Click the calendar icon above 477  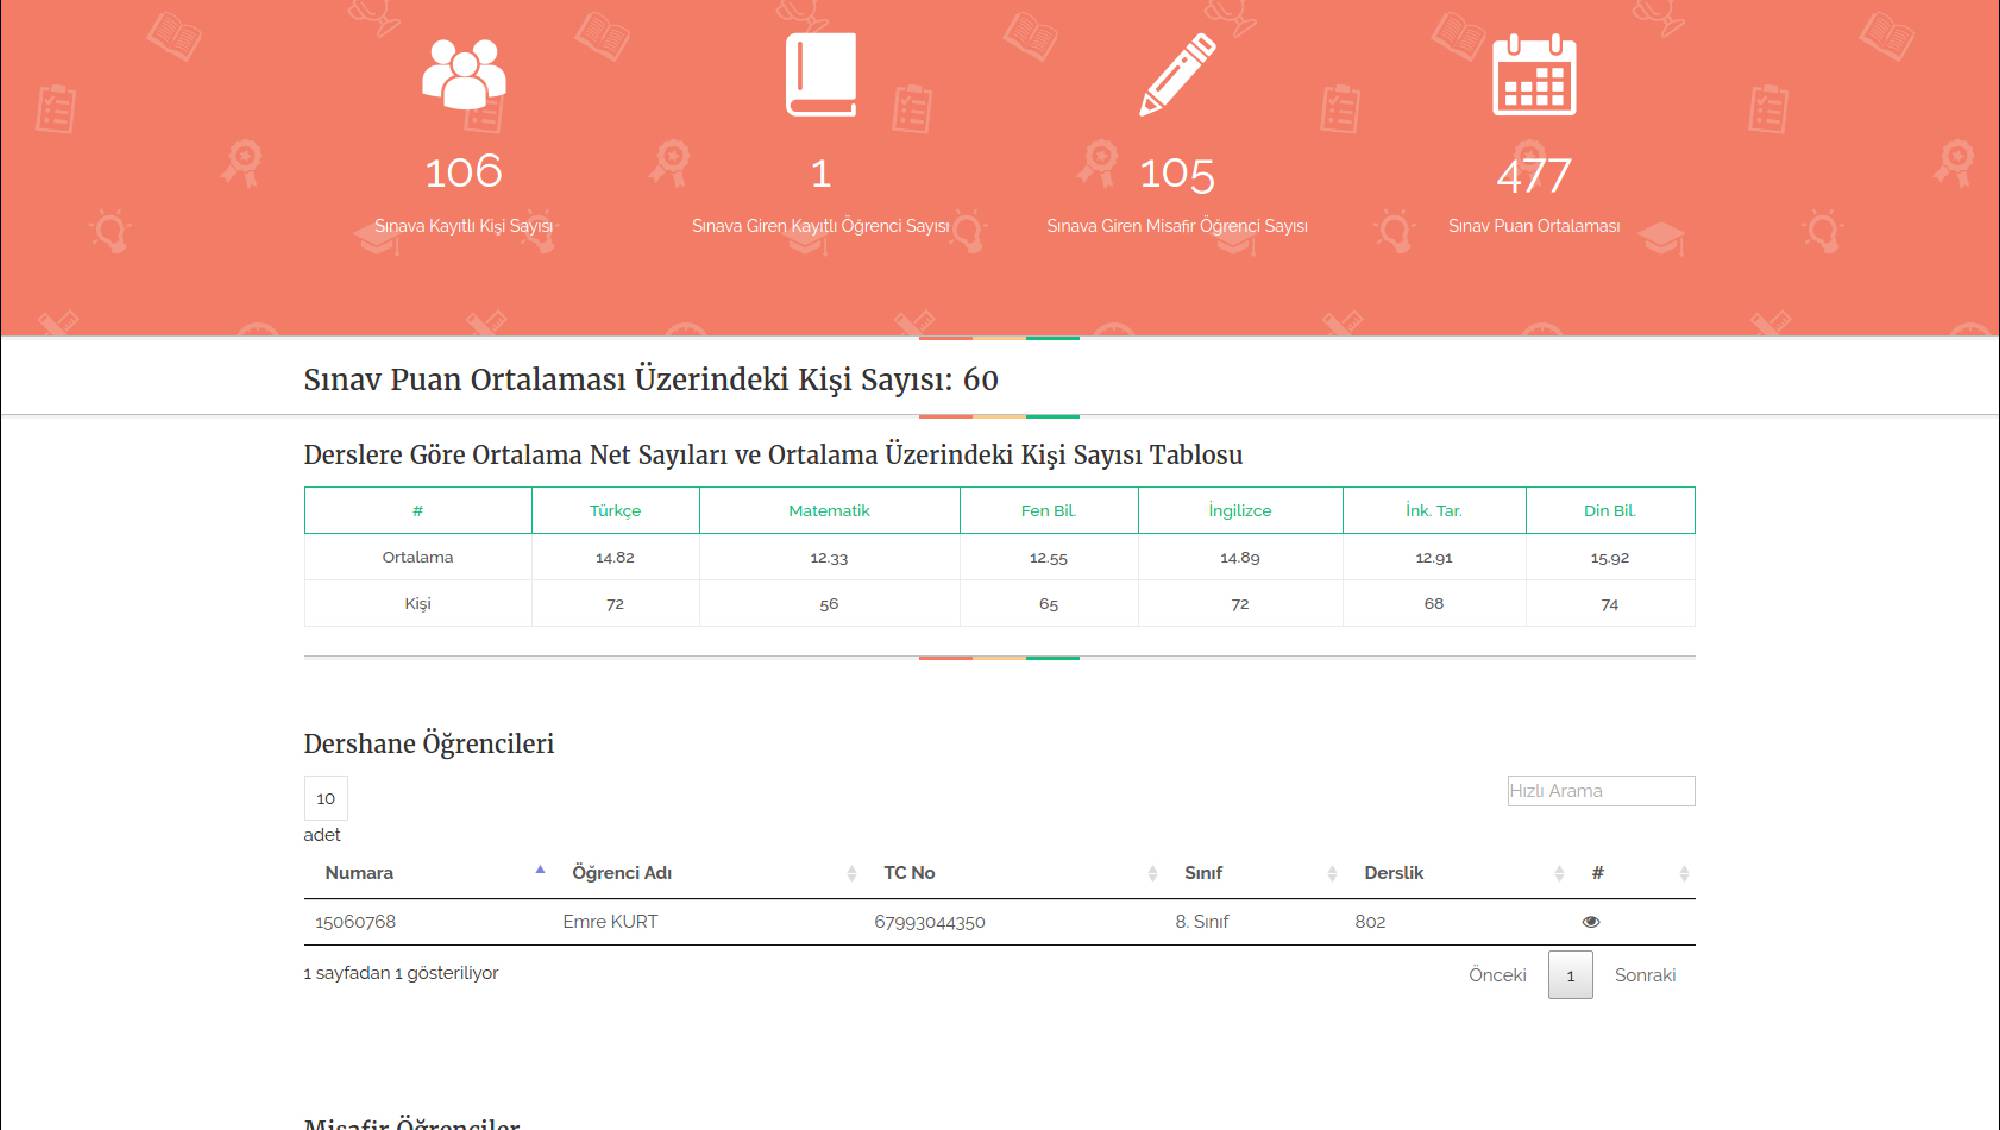click(1534, 74)
